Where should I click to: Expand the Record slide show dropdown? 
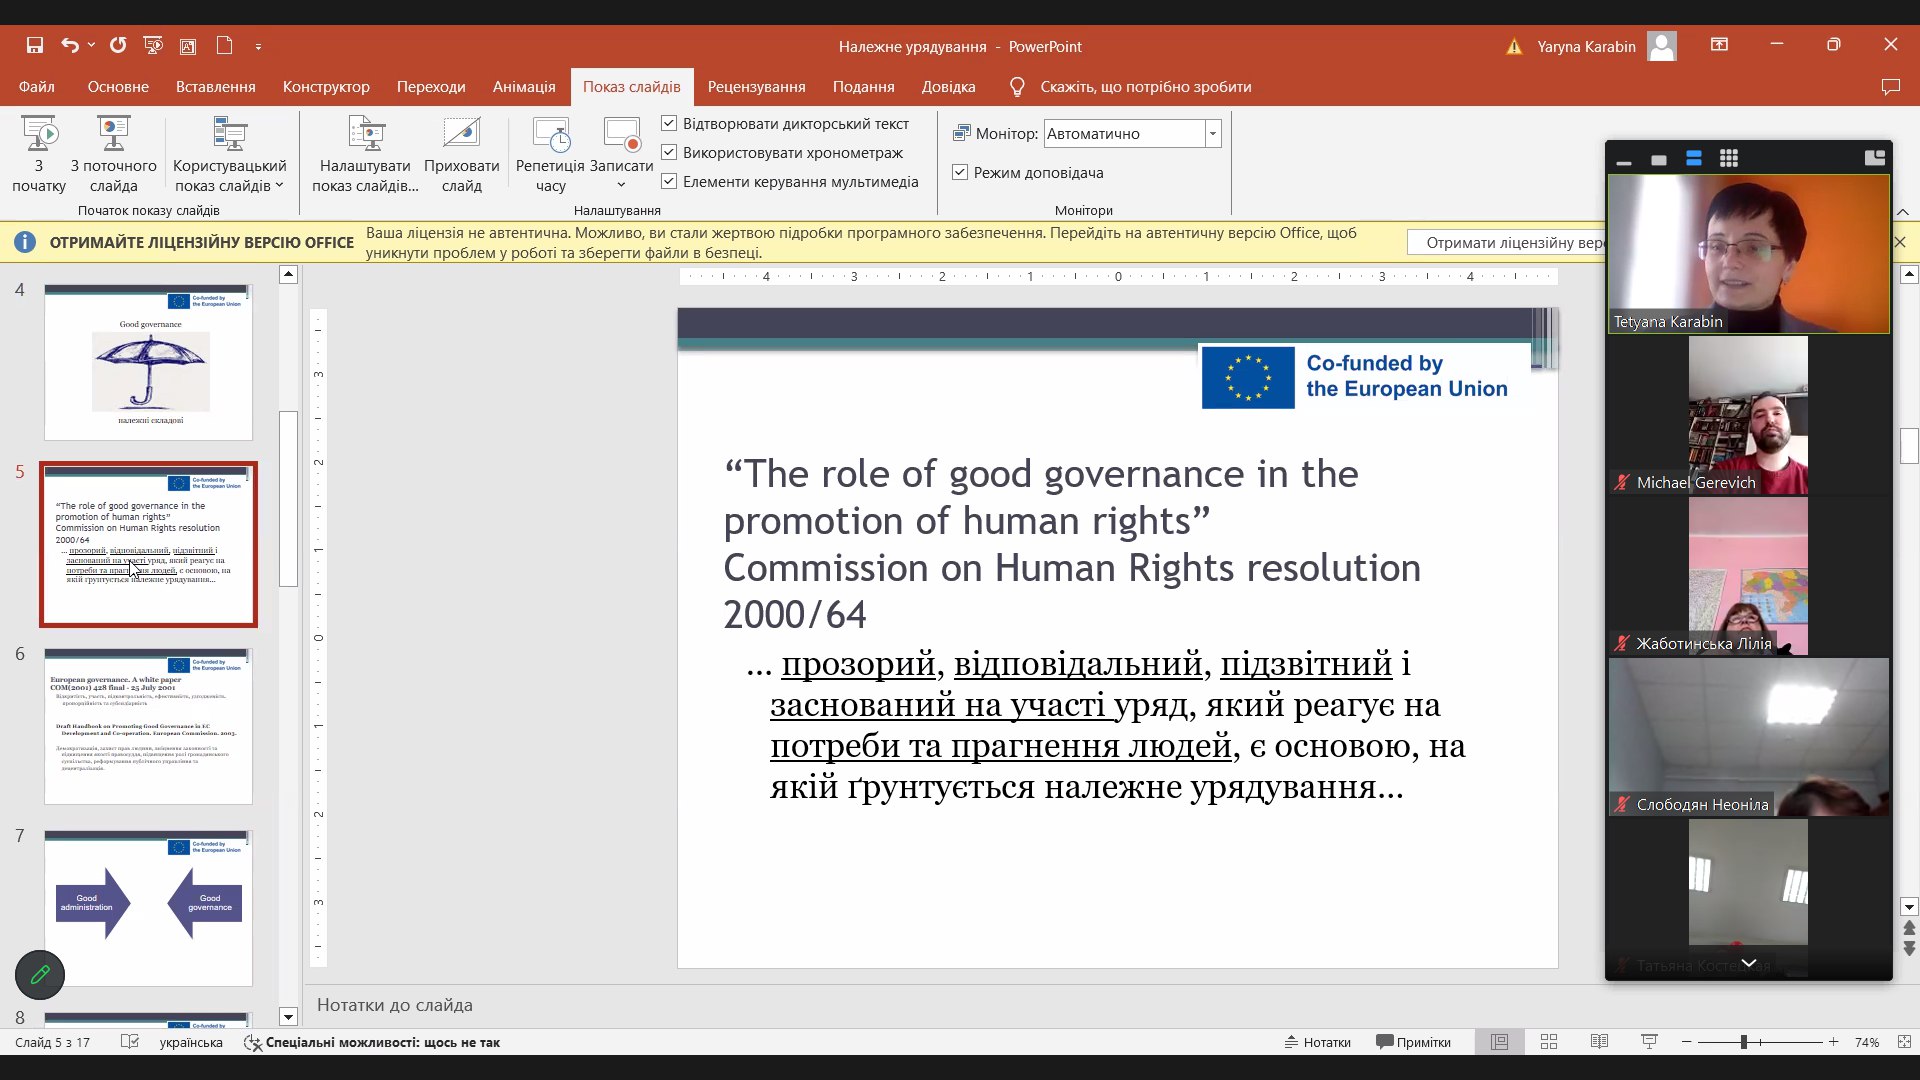click(x=621, y=186)
